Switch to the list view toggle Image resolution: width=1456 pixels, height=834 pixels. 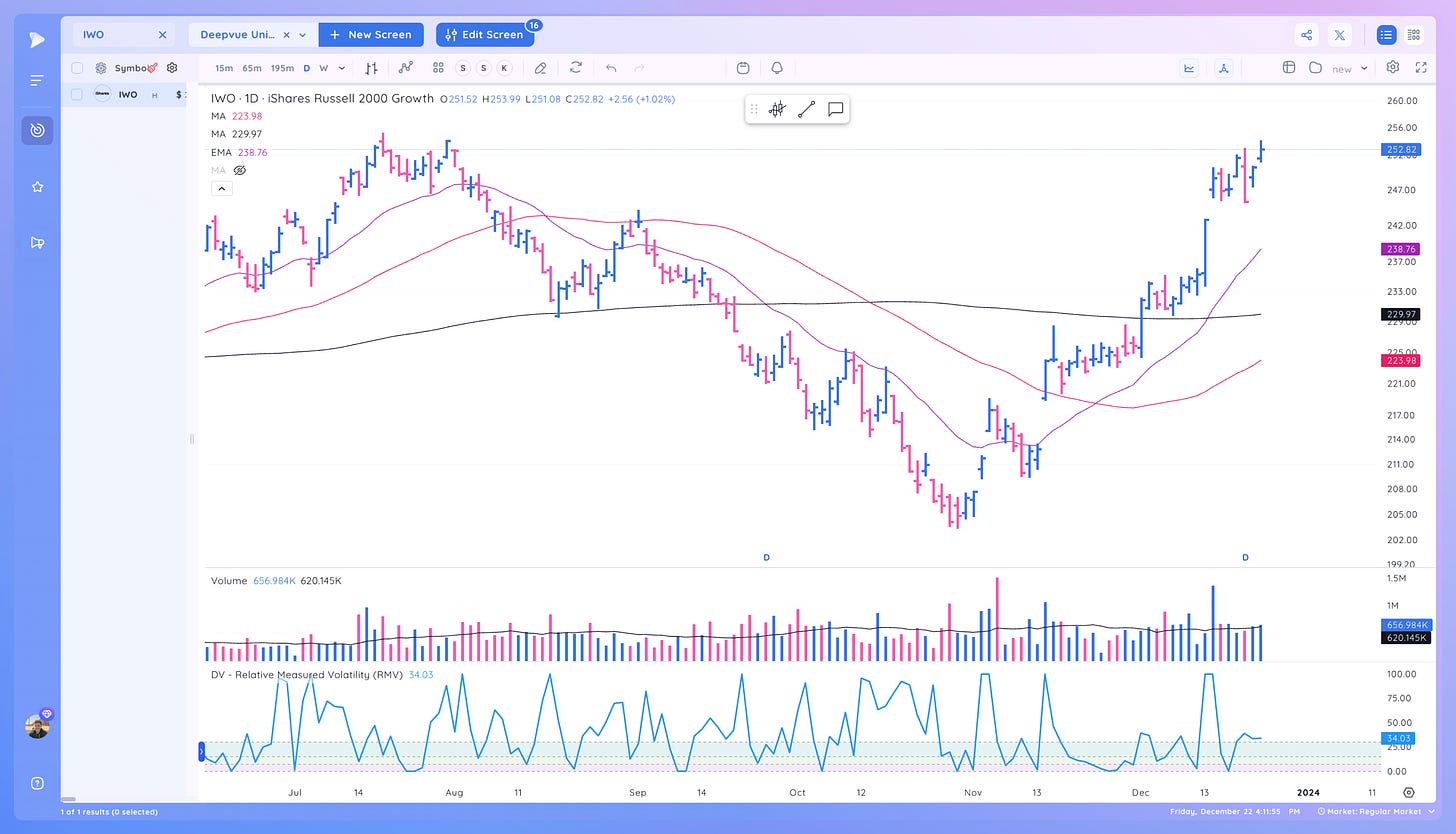pos(1386,35)
